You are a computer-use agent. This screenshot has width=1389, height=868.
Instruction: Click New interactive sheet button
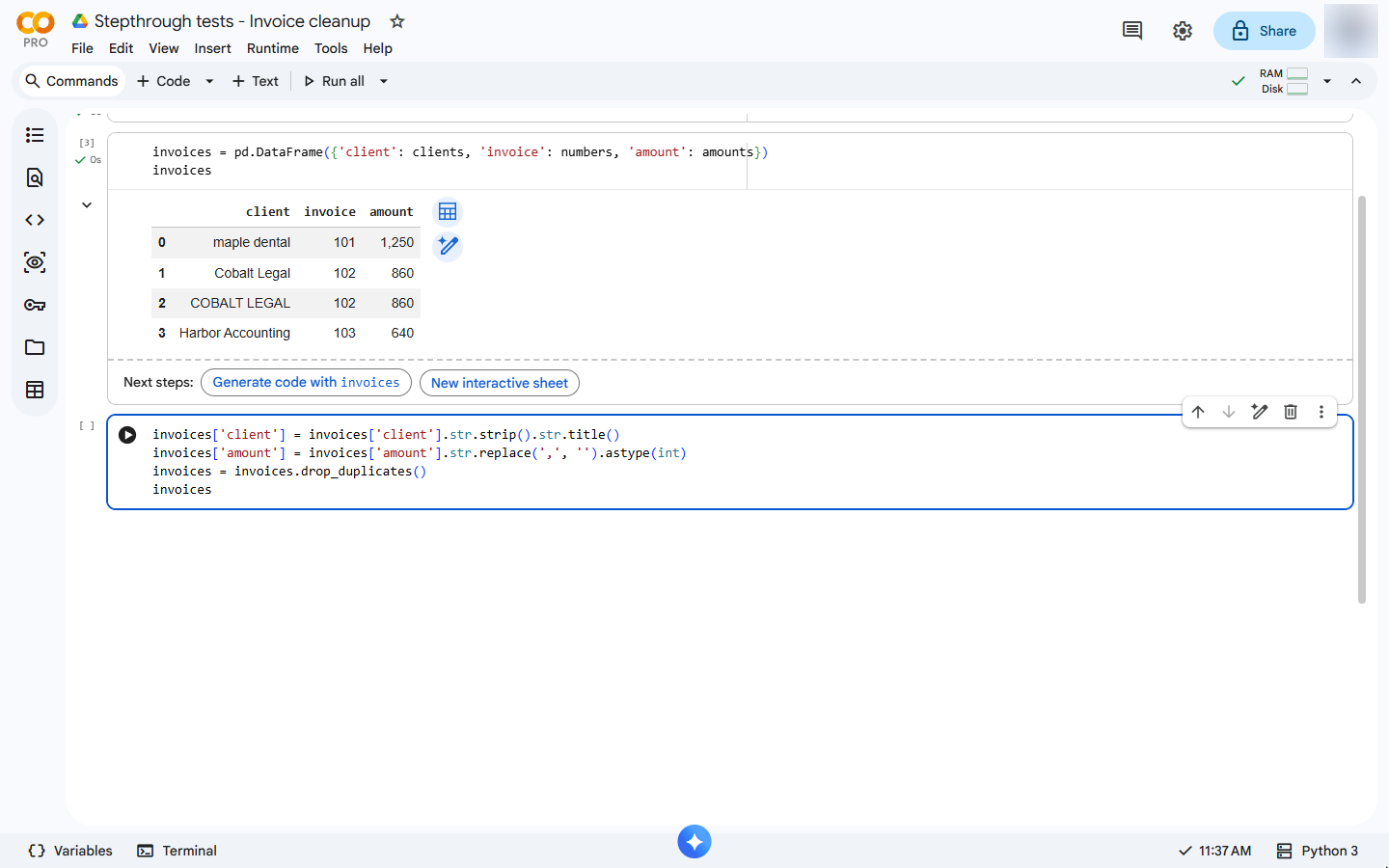(x=499, y=383)
